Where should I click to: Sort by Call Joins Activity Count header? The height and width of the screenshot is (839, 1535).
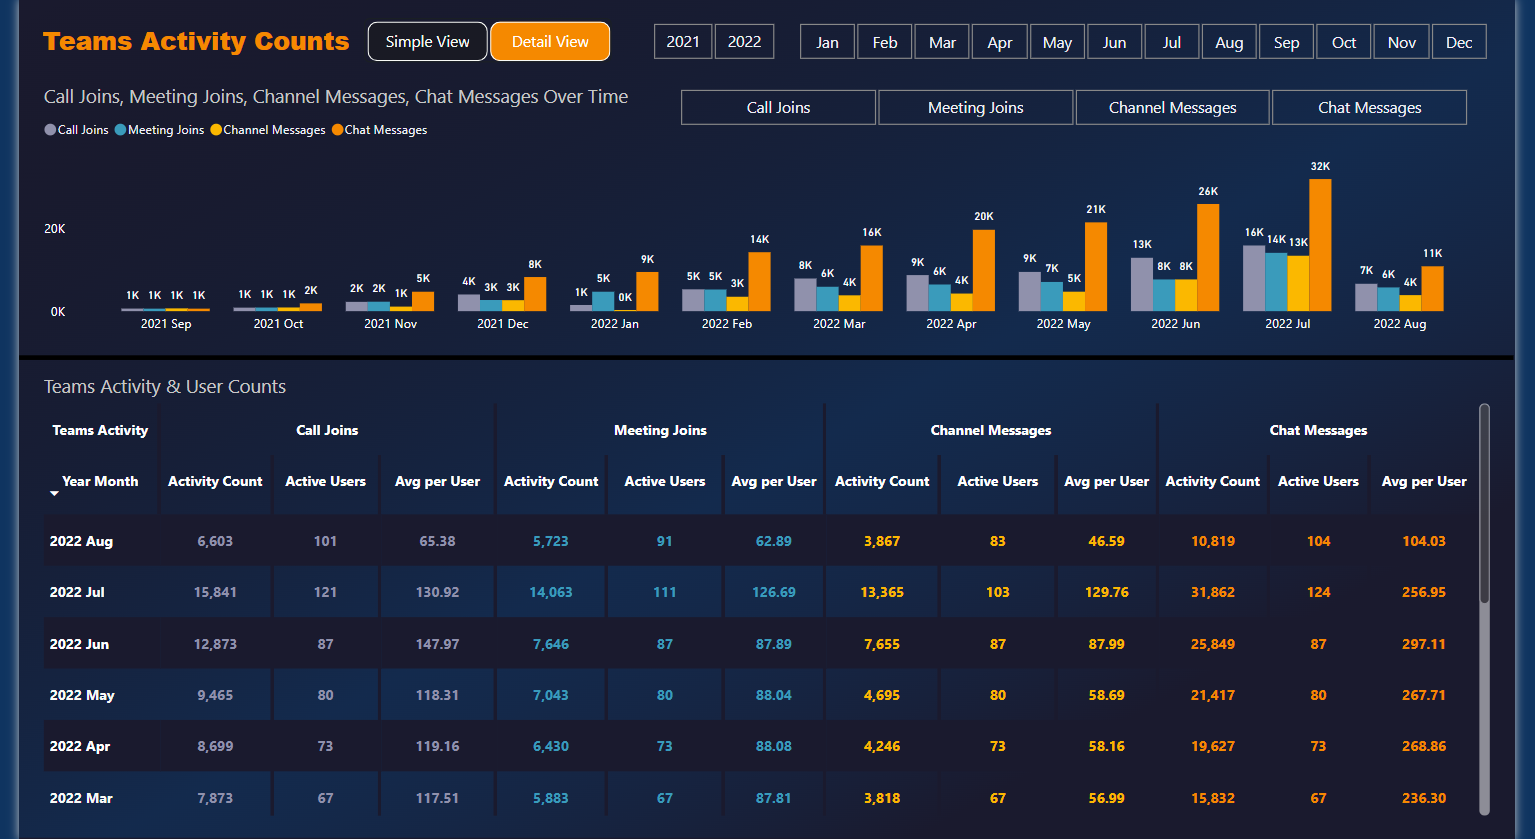215,481
